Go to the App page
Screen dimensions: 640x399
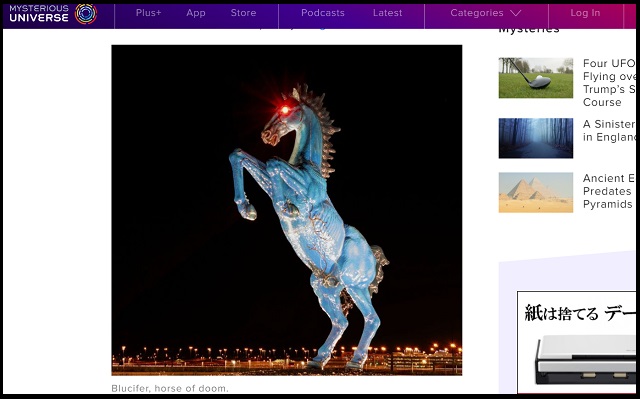pyautogui.click(x=196, y=13)
